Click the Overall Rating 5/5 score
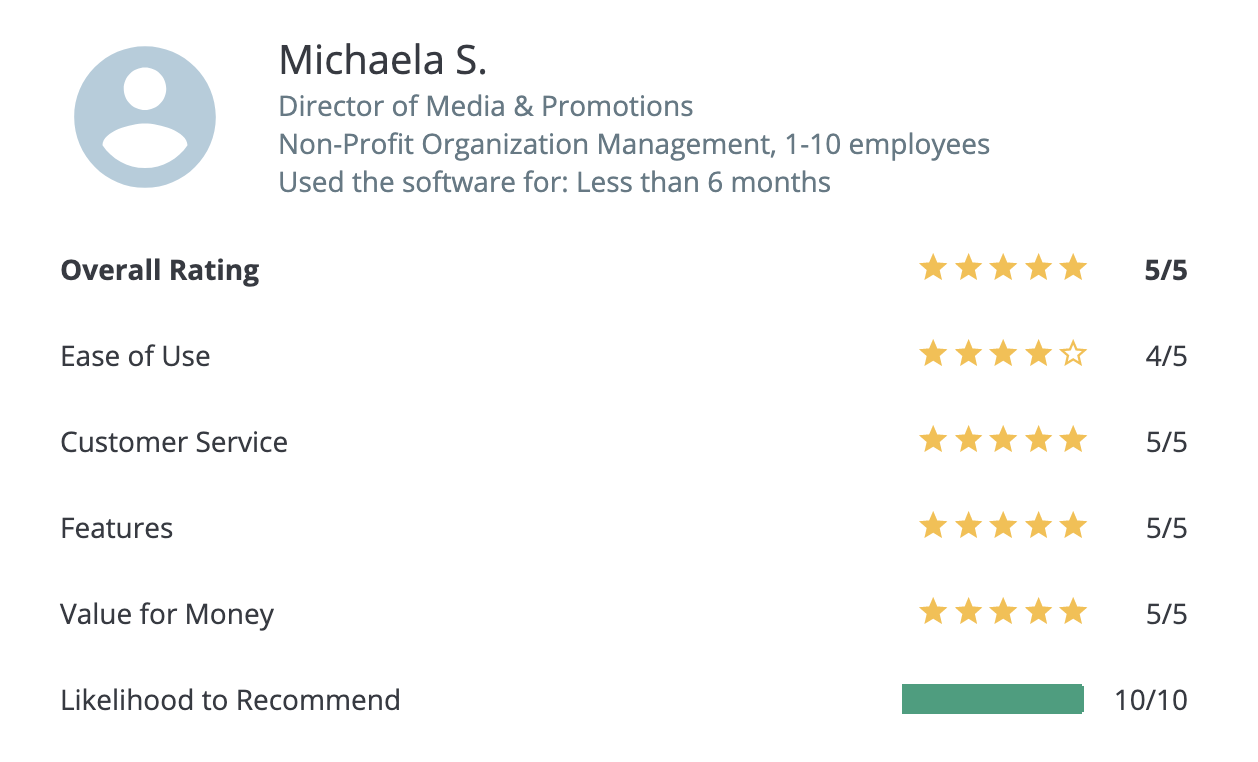This screenshot has width=1258, height=762. click(1167, 270)
